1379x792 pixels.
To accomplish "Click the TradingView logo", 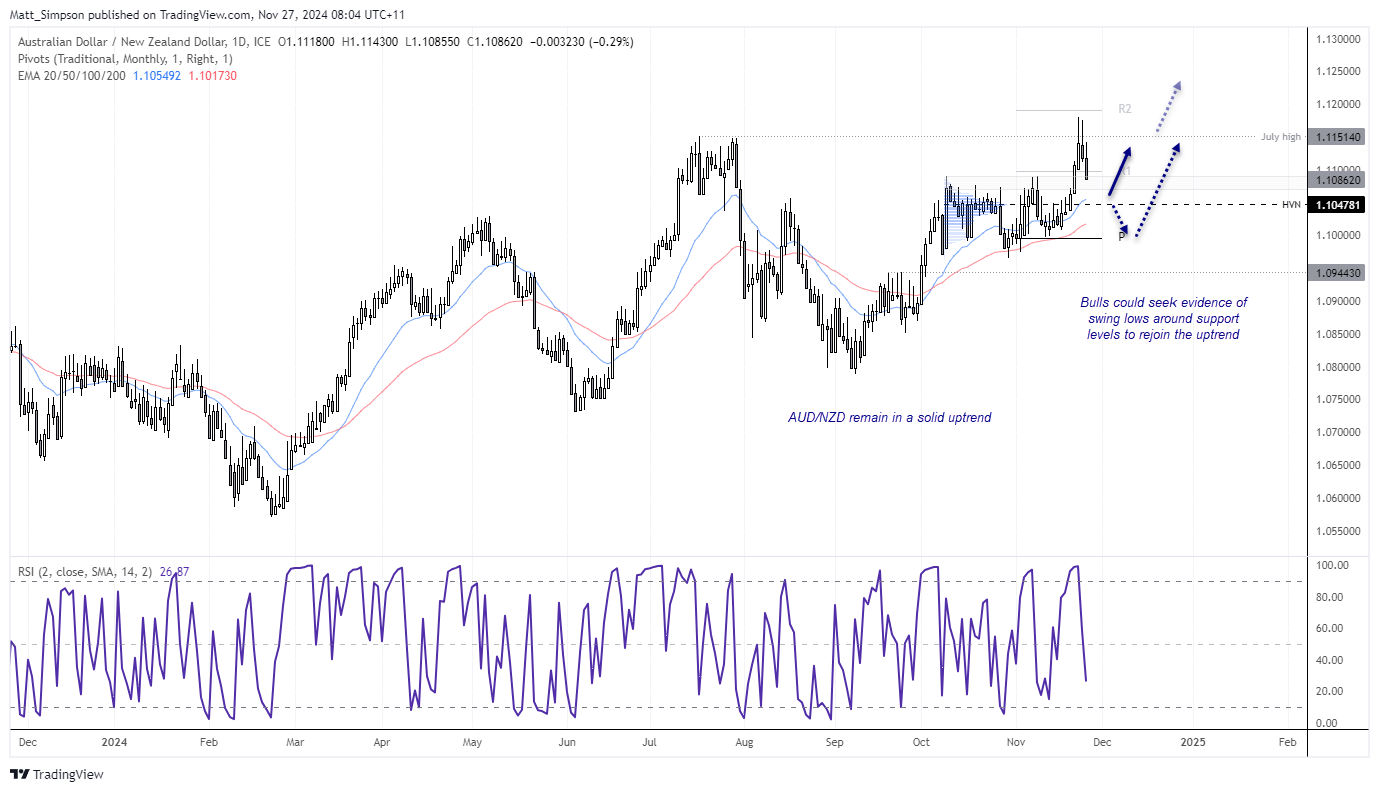I will 57,774.
